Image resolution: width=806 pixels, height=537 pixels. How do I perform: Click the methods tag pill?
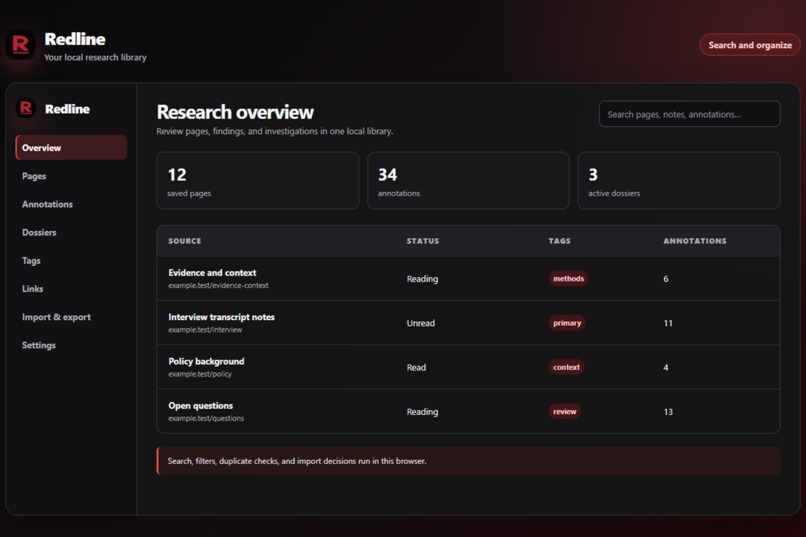568,279
